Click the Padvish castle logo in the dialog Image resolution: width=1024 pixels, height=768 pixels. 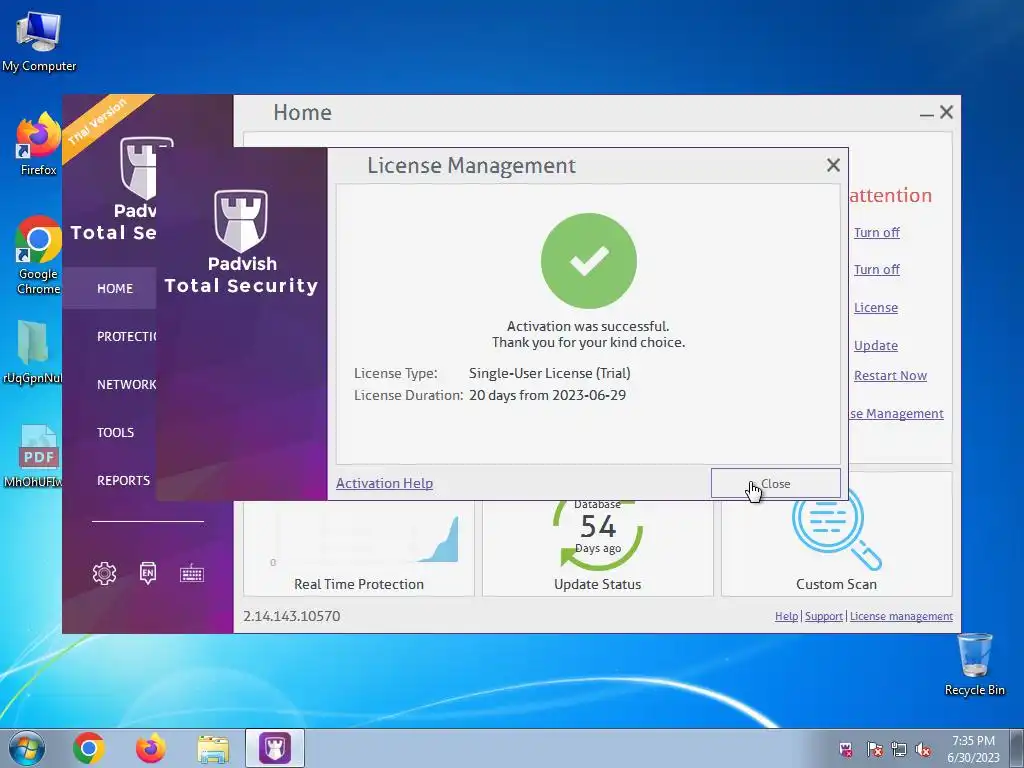pyautogui.click(x=241, y=221)
